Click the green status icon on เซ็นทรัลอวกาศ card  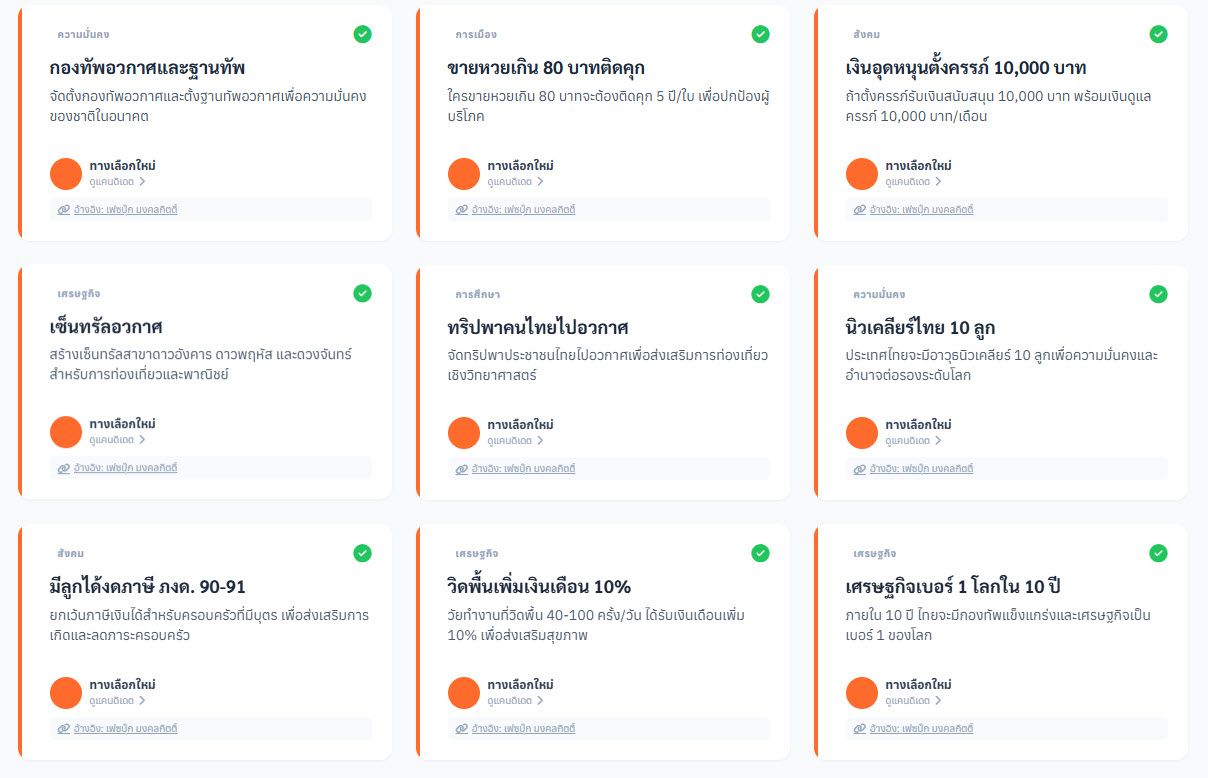coord(362,293)
